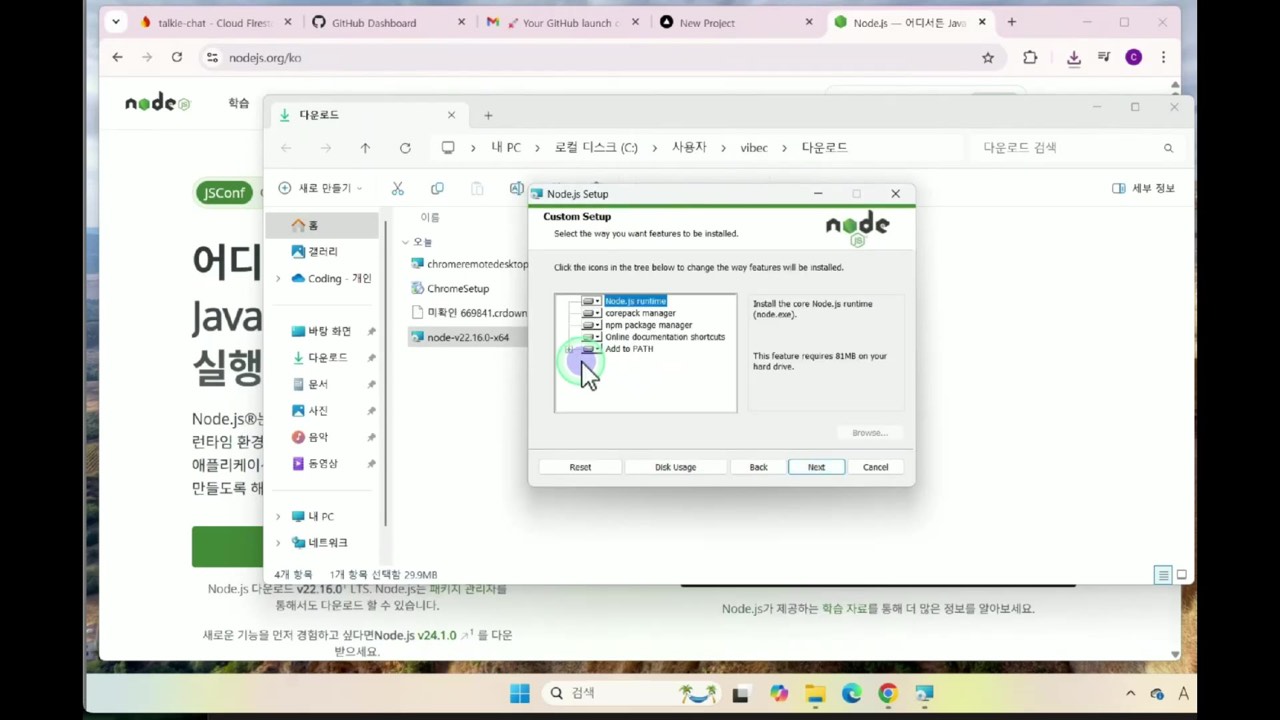Viewport: 1280px width, 720px height.
Task: Toggle the 세부 정보 details pane
Action: [x=1143, y=188]
